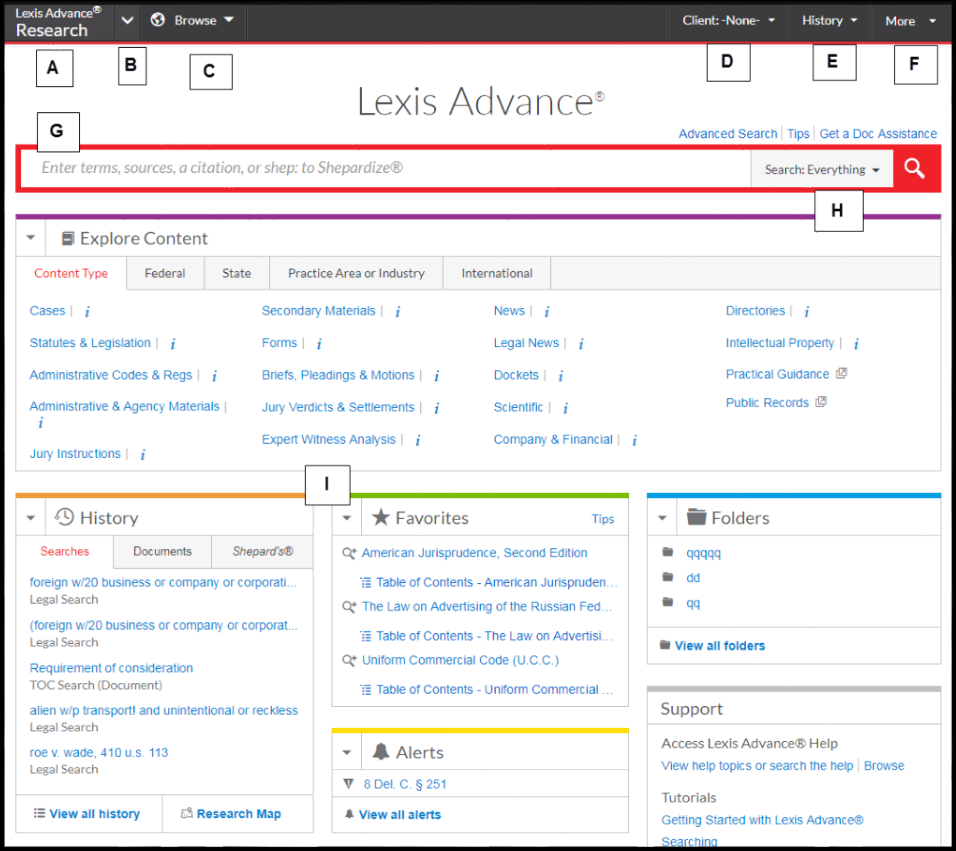Click the filter icon beside 8 Del. C. § 251
Image resolution: width=956 pixels, height=851 pixels.
point(349,784)
